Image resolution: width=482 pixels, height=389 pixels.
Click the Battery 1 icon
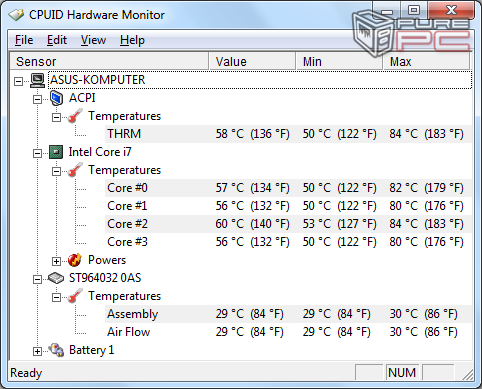[x=56, y=350]
